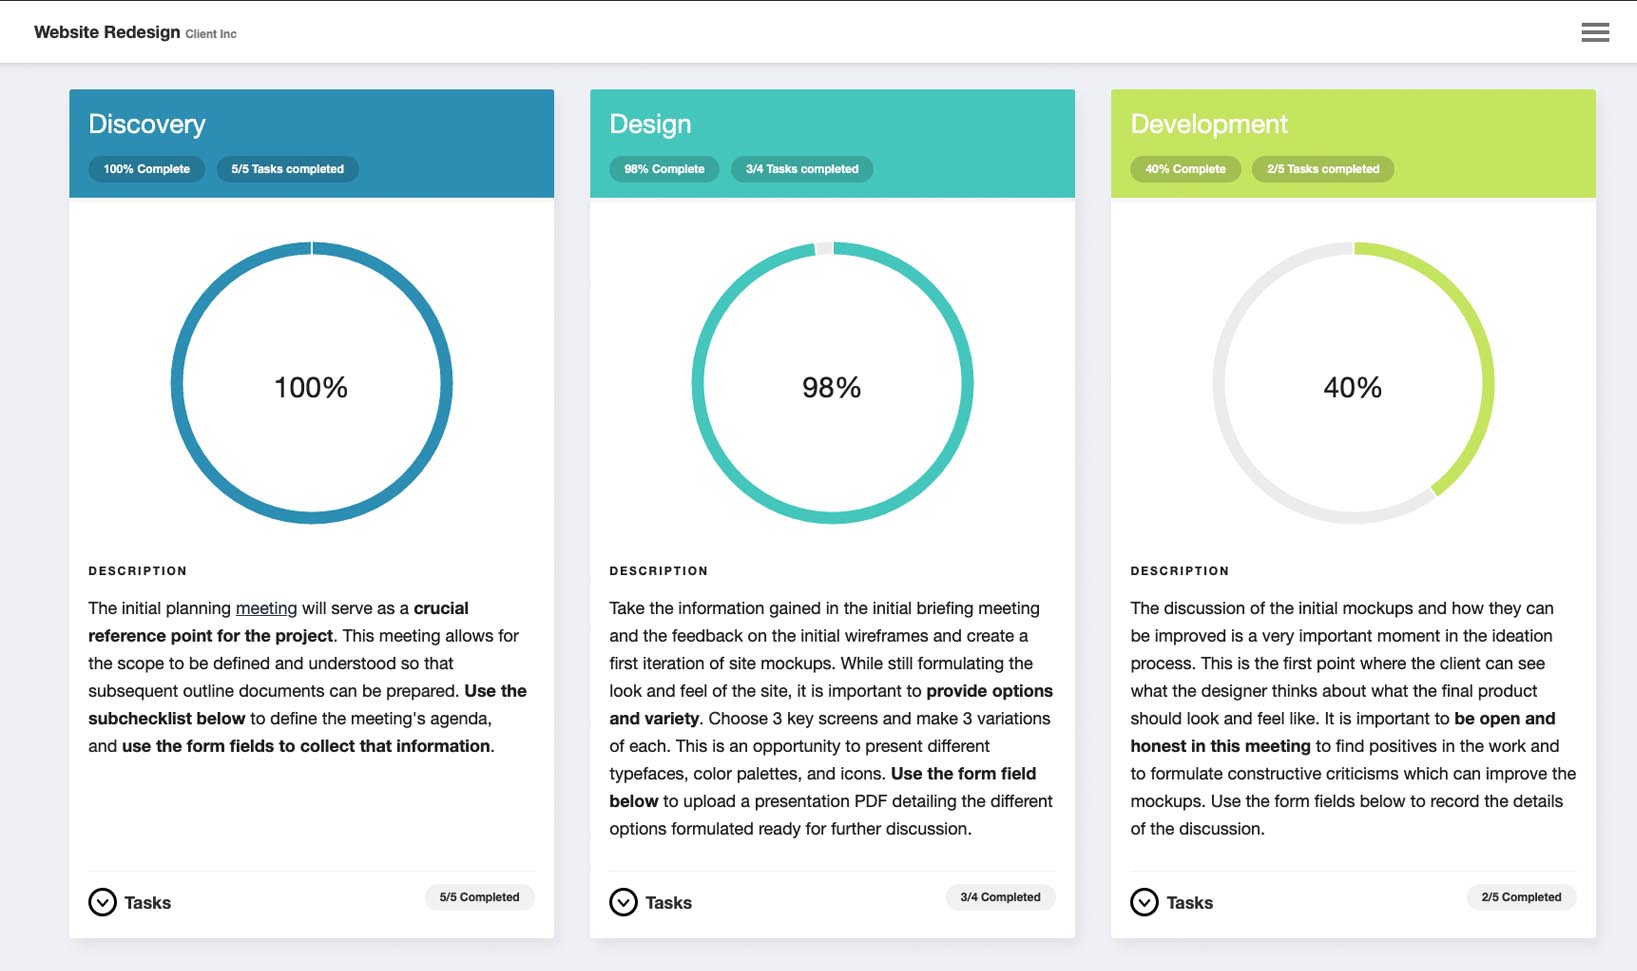Screen dimensions: 1637x971
Task: Expand the Tasks section under Discovery
Action: point(147,902)
